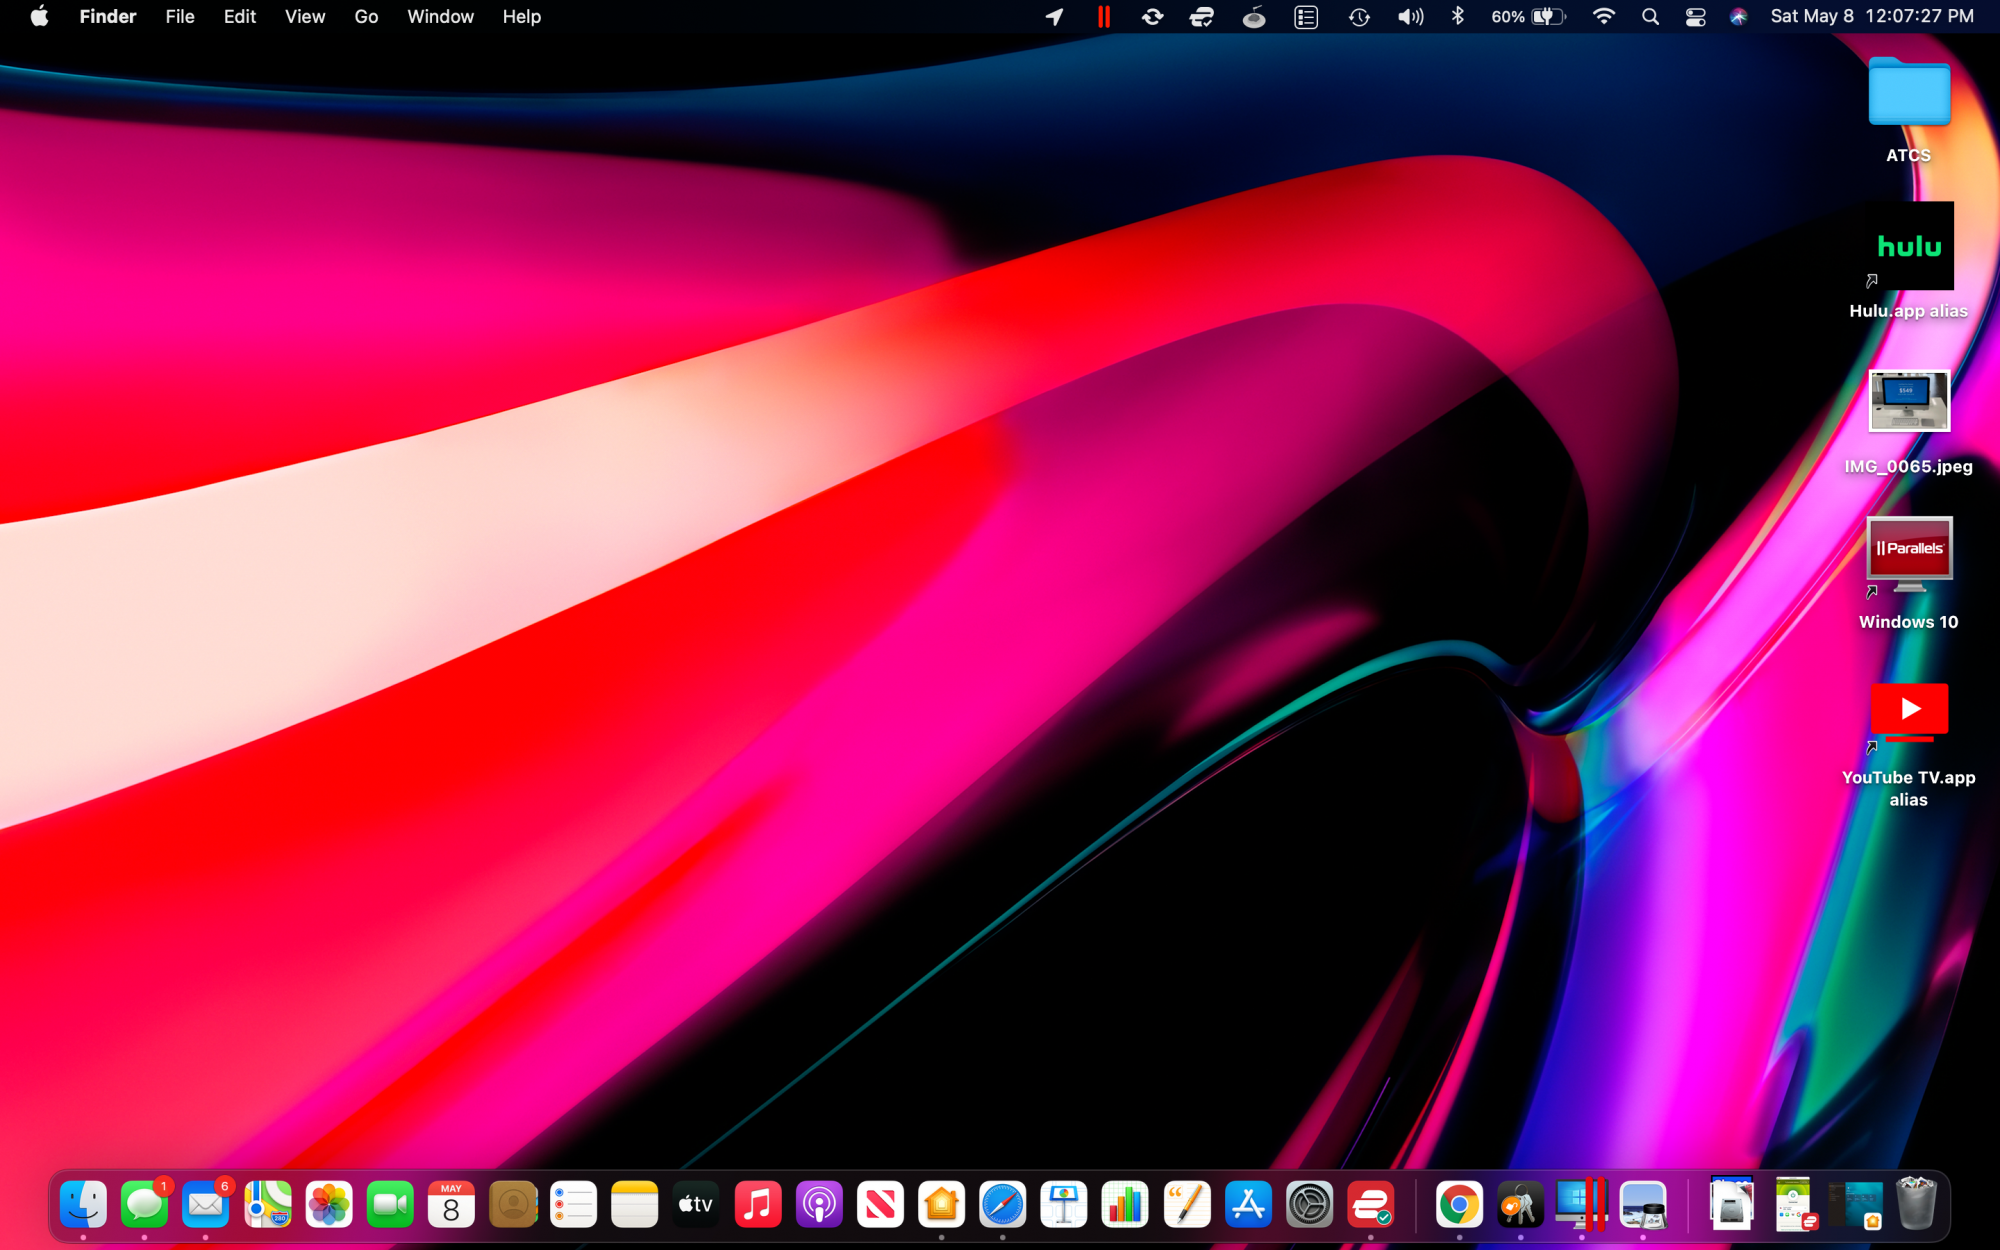Click the Keynote icon in Dock
Viewport: 2000px width, 1250px height.
click(1063, 1204)
